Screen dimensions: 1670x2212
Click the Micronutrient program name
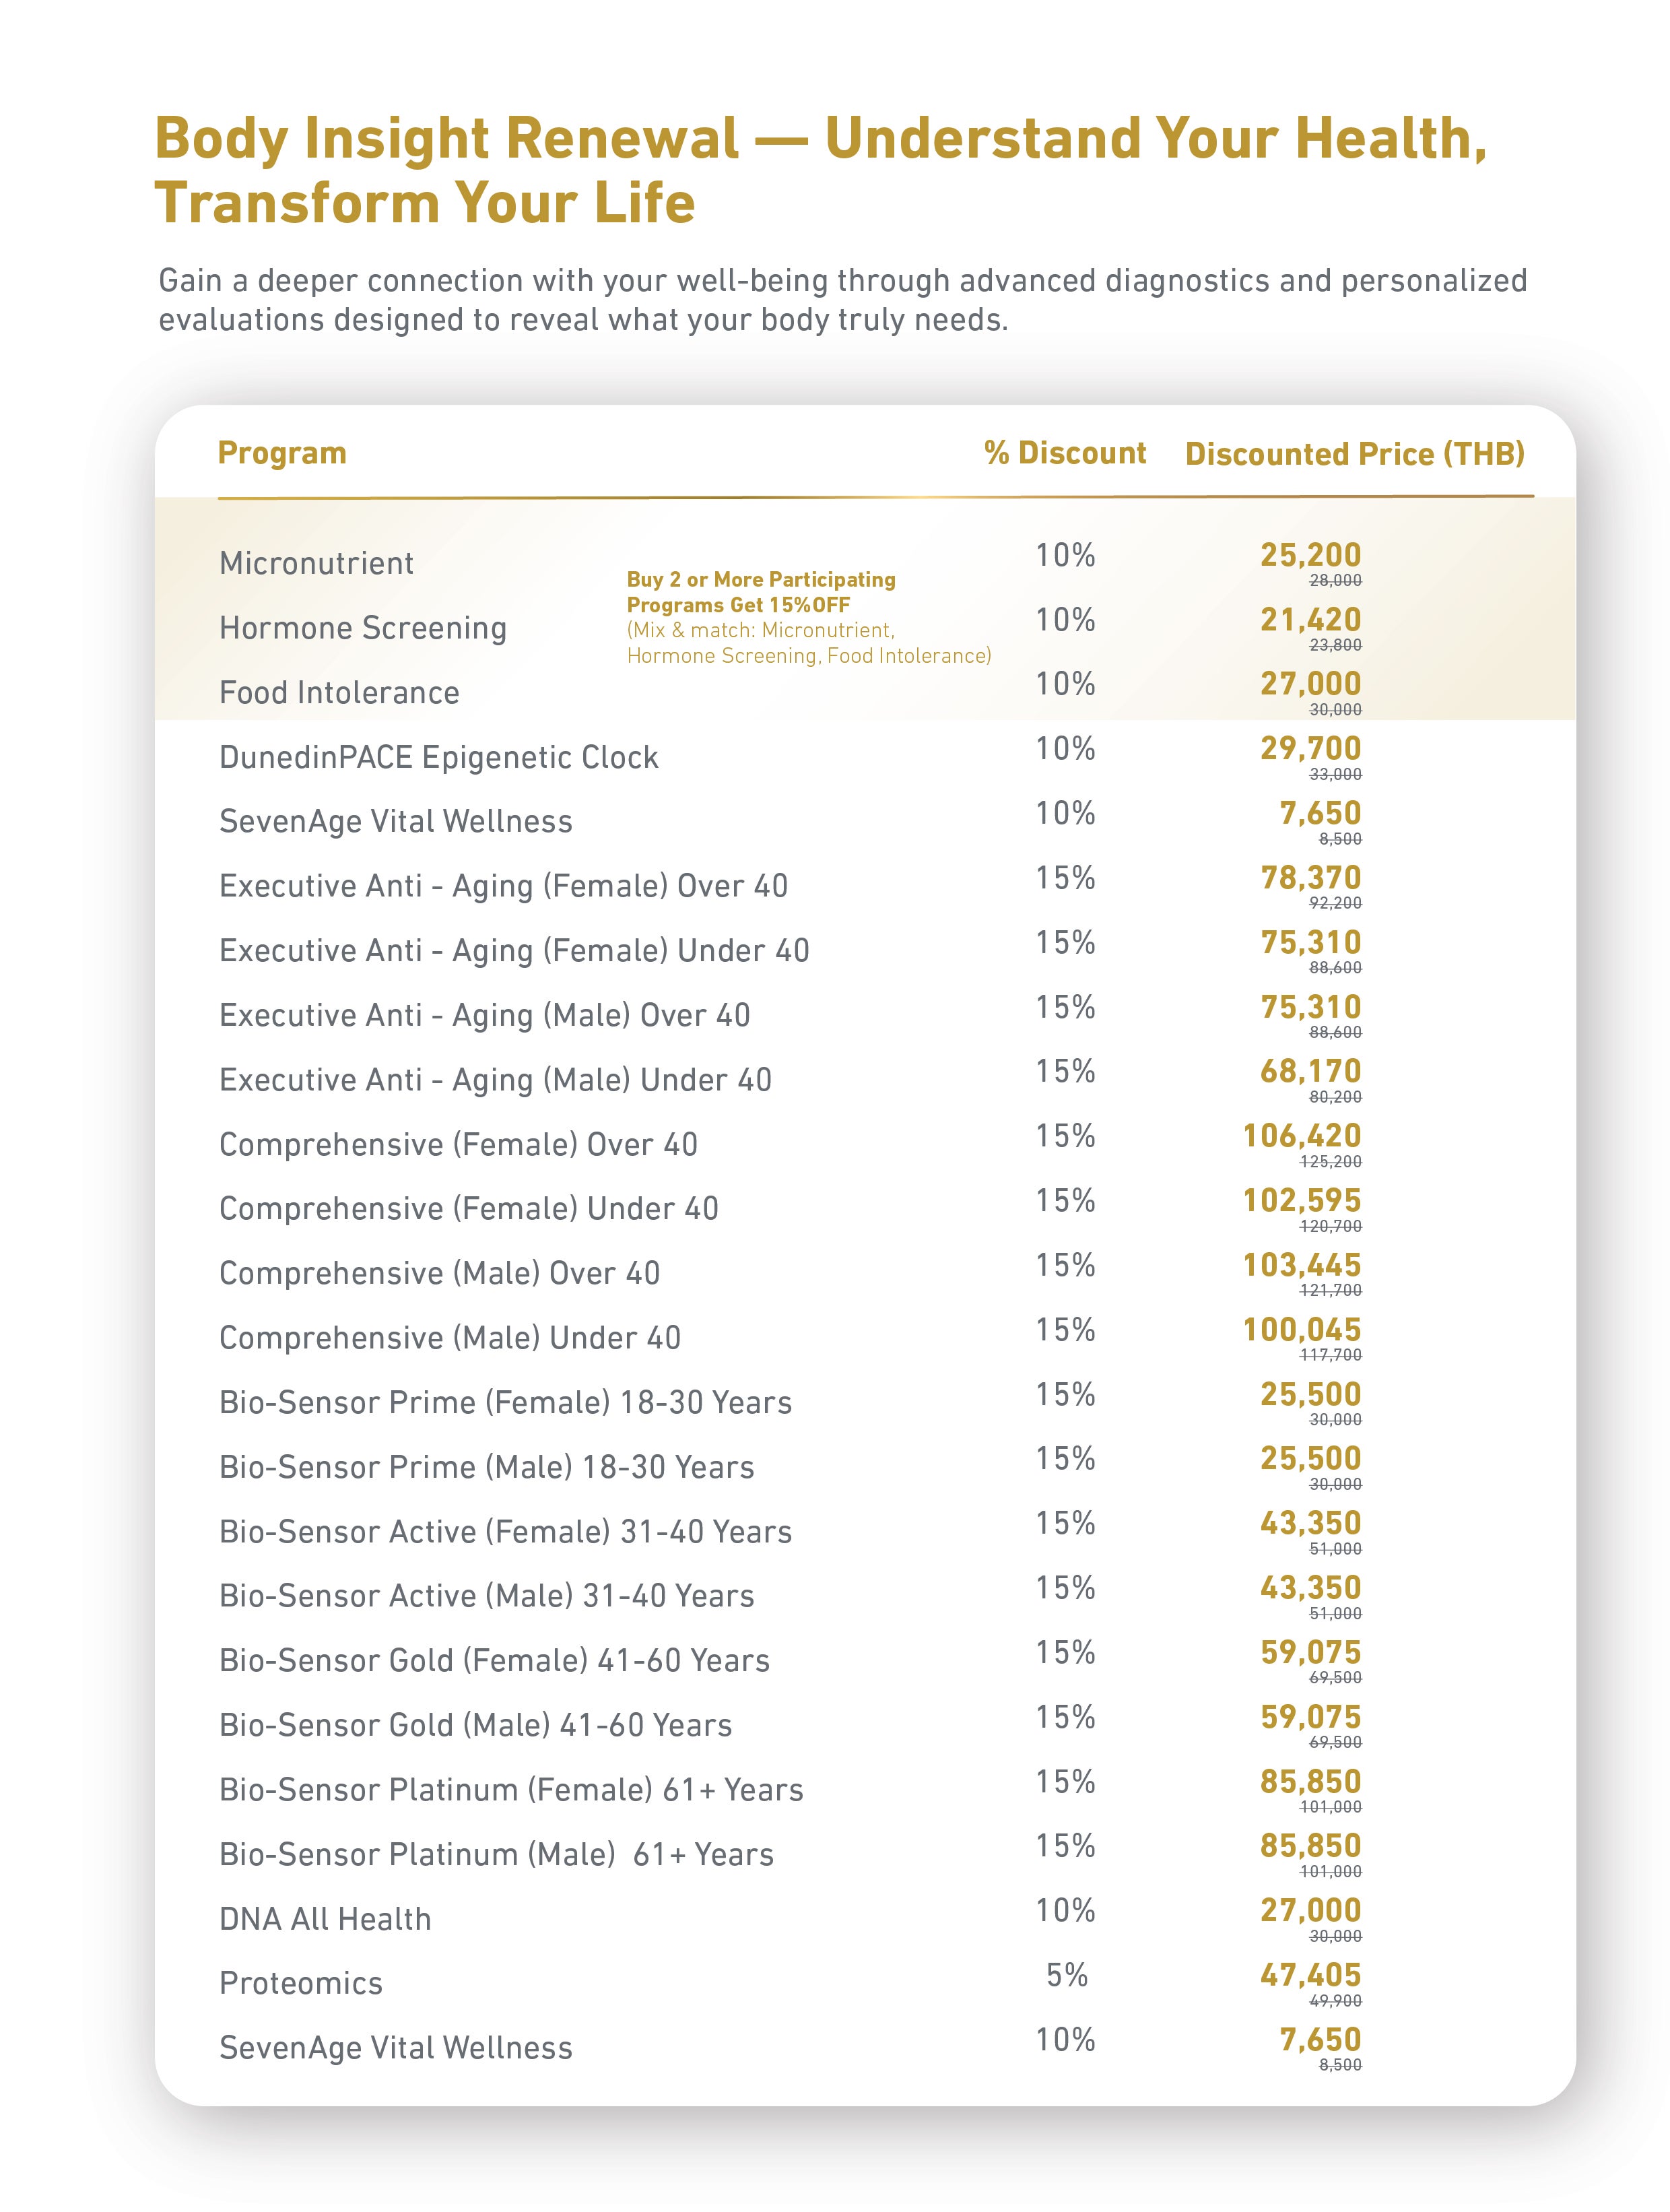point(316,563)
